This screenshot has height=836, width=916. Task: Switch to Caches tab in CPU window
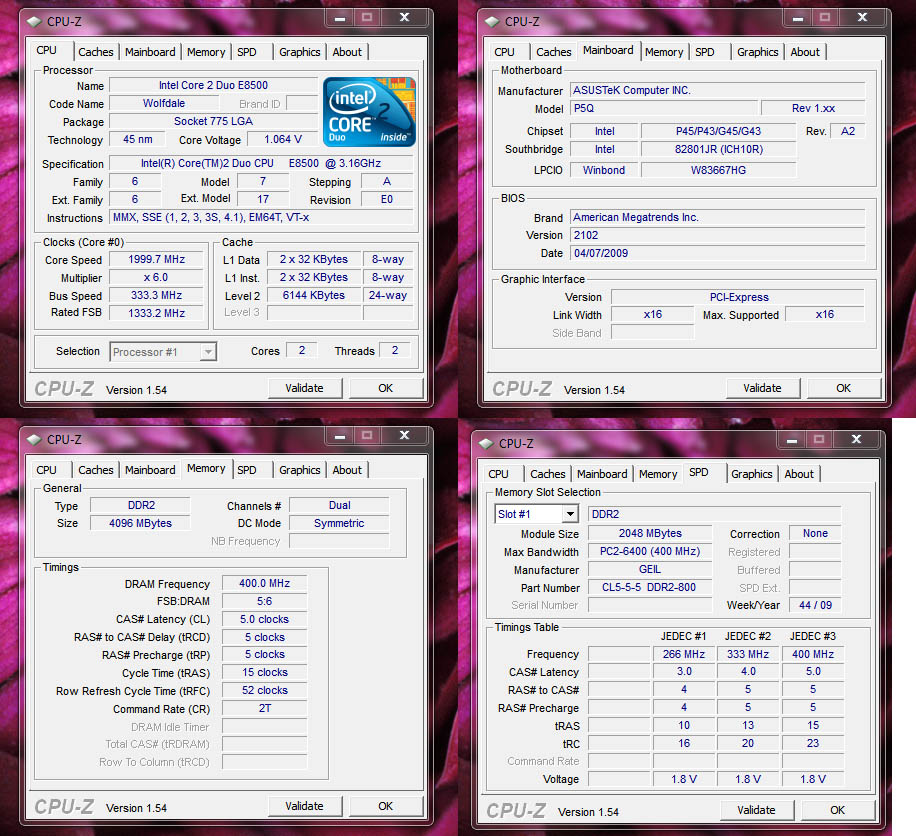[96, 52]
